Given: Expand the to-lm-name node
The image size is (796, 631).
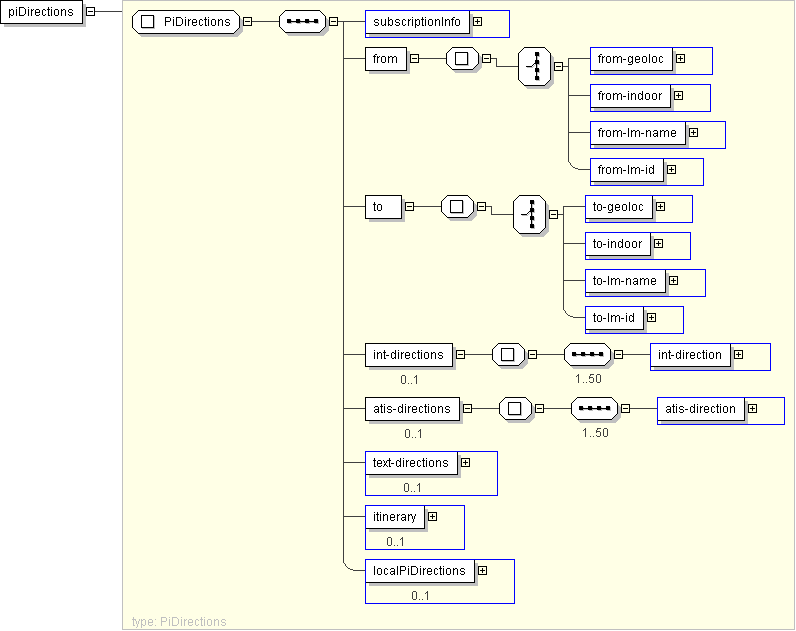Looking at the screenshot, I should [x=673, y=281].
